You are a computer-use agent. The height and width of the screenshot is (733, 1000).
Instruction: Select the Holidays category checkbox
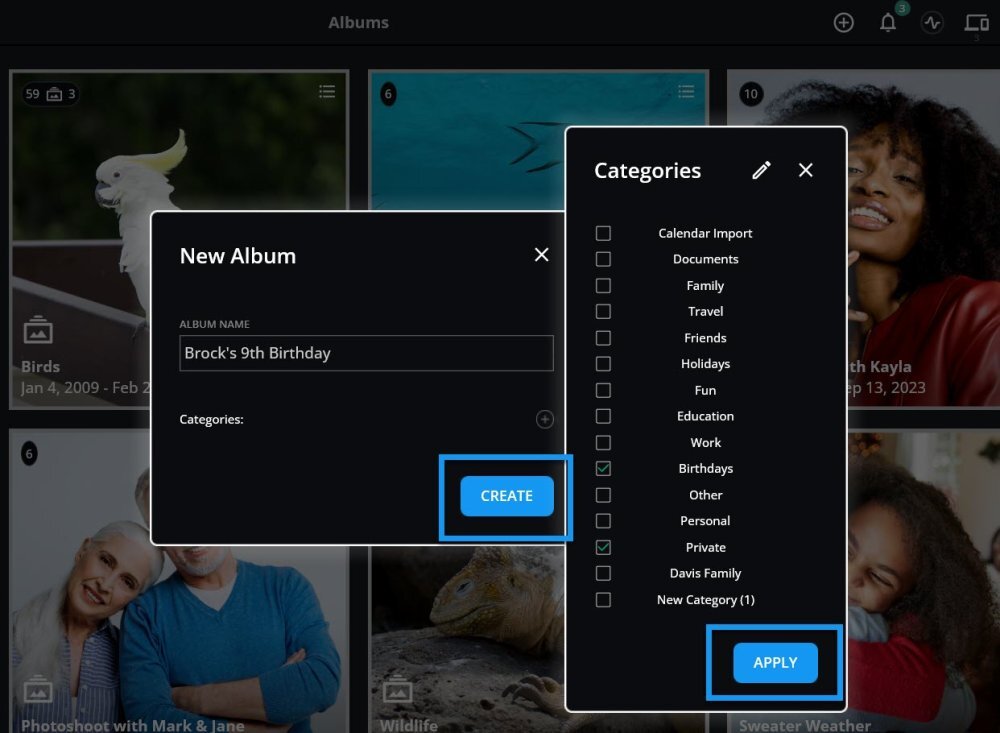click(603, 364)
